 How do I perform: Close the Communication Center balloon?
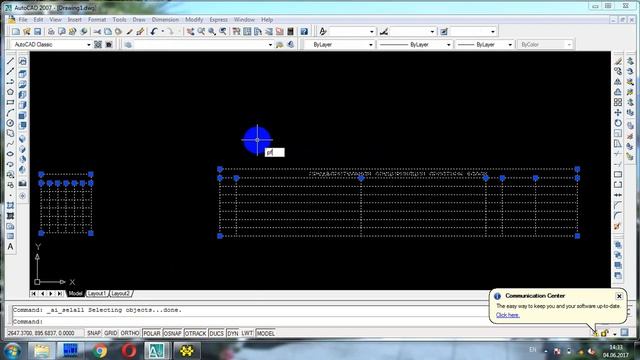click(619, 296)
